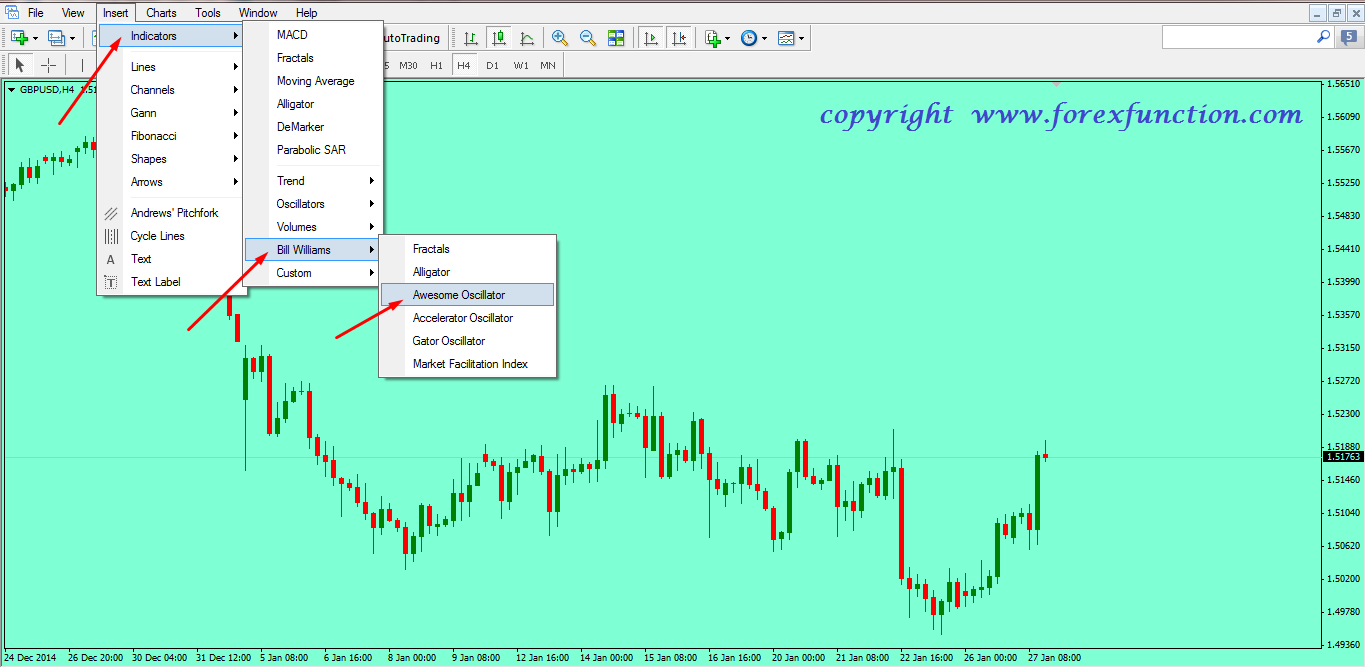The image size is (1365, 667).
Task: Open the New Chart dropdown arrow
Action: (35, 38)
